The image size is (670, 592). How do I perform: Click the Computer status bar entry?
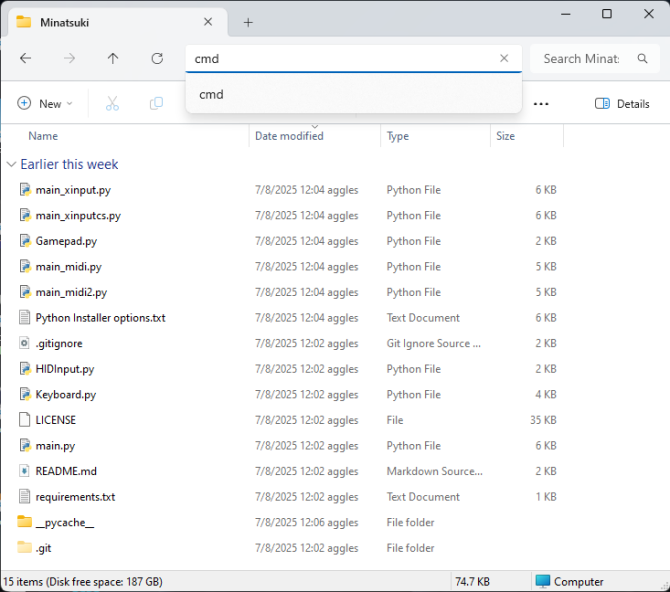[x=570, y=582]
